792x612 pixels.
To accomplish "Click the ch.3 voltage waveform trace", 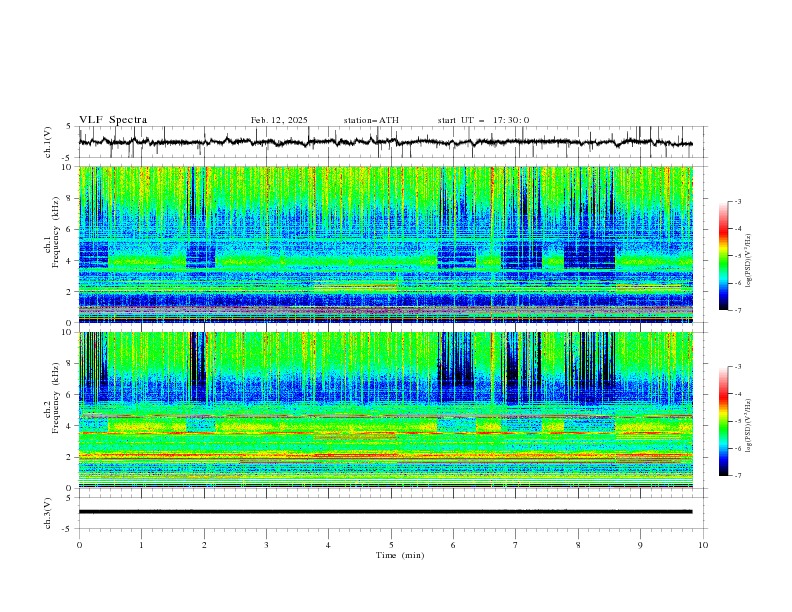I will click(x=385, y=512).
